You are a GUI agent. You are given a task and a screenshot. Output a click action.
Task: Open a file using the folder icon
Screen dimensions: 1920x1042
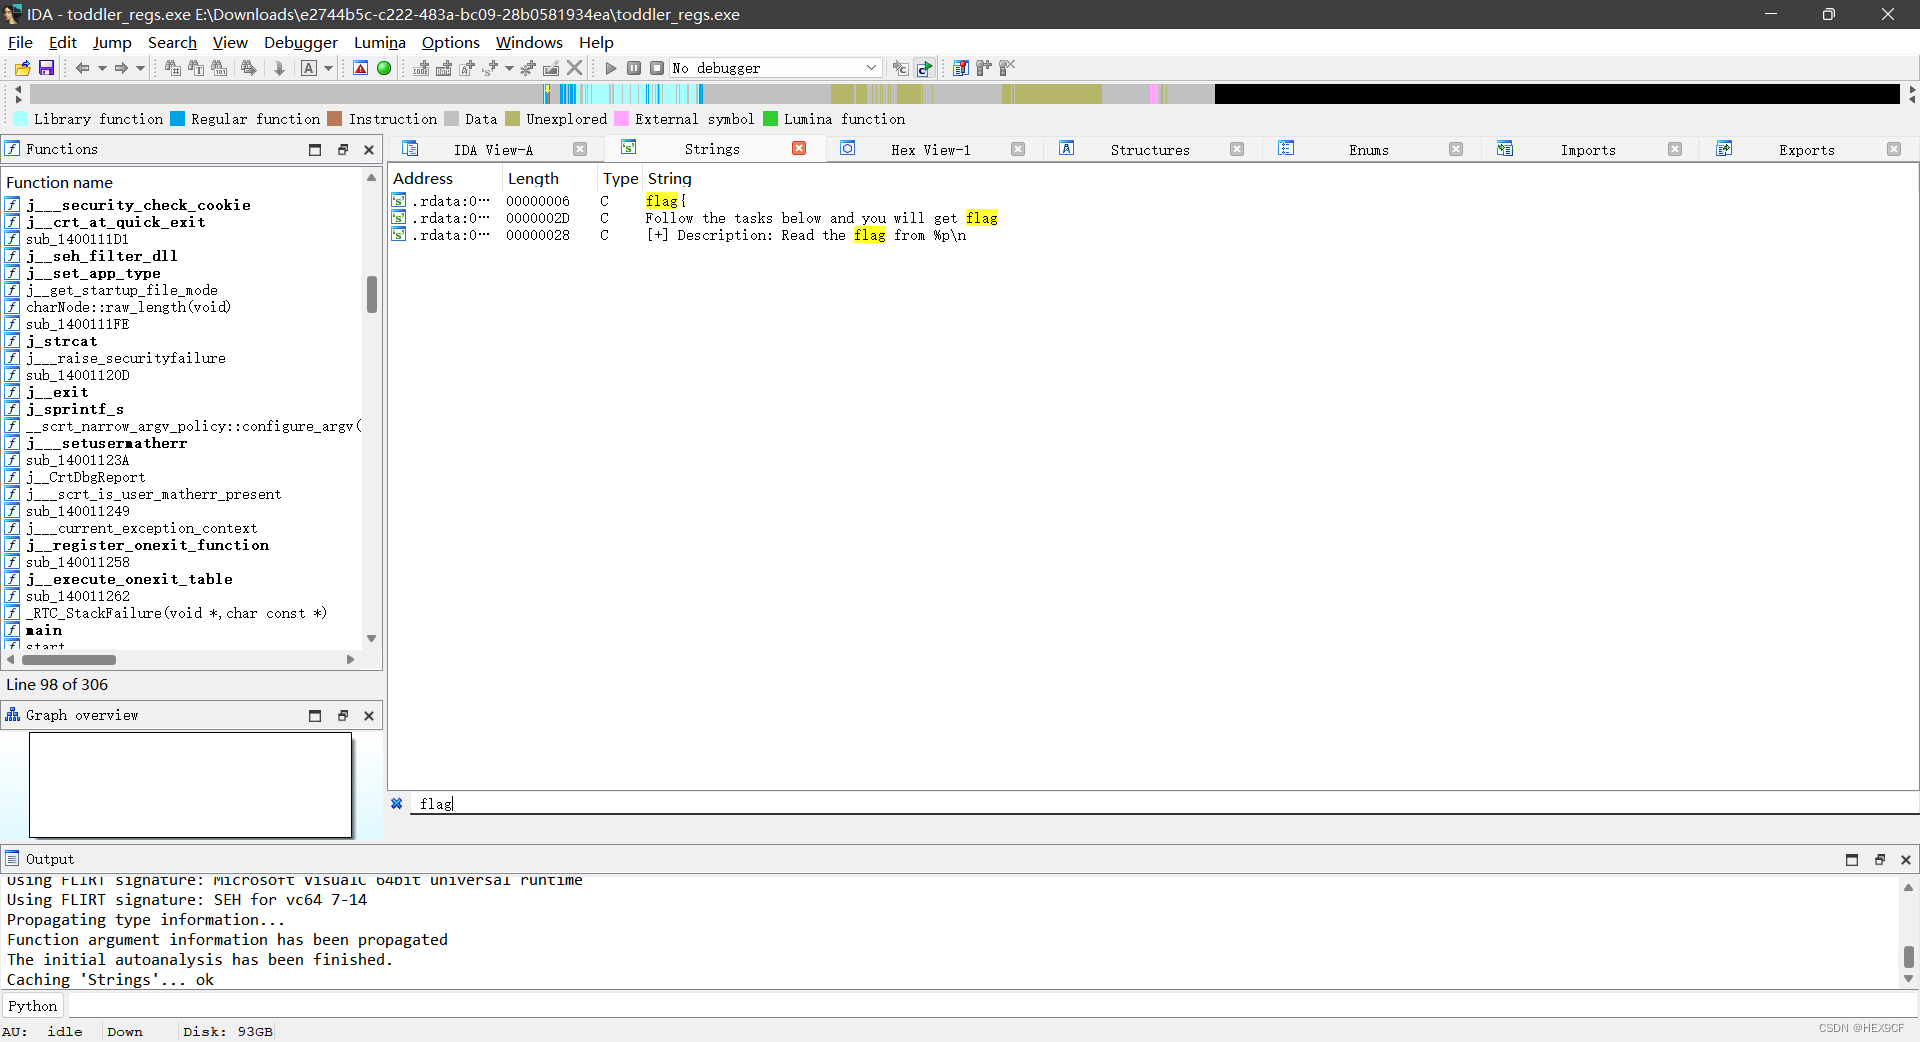pos(22,68)
